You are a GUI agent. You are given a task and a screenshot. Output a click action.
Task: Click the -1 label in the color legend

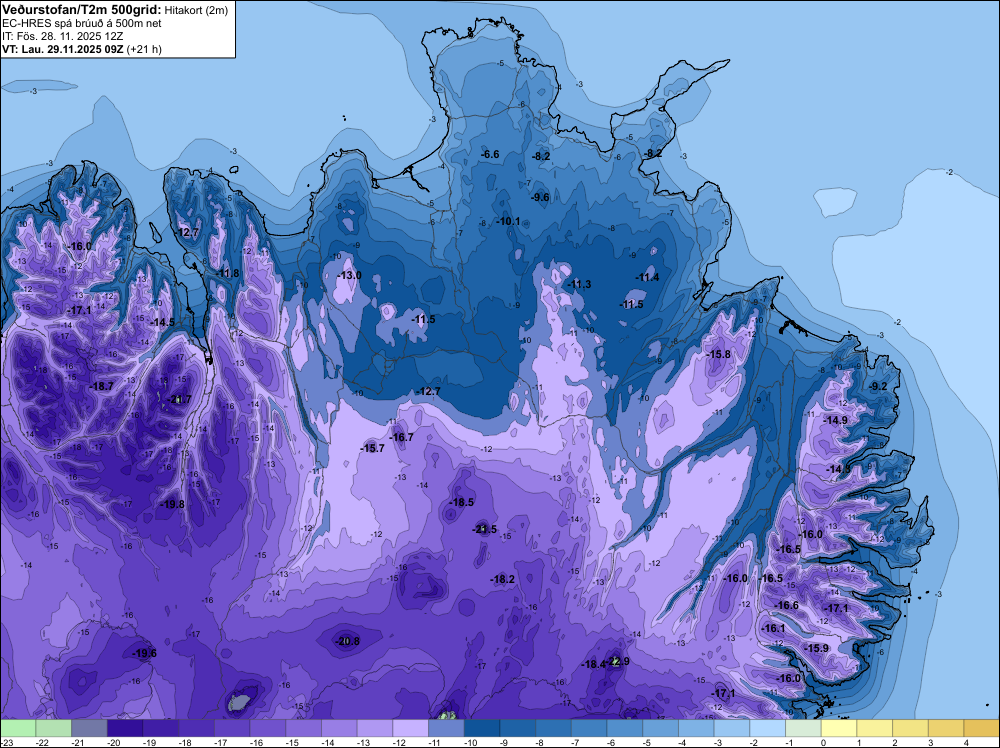tap(791, 742)
